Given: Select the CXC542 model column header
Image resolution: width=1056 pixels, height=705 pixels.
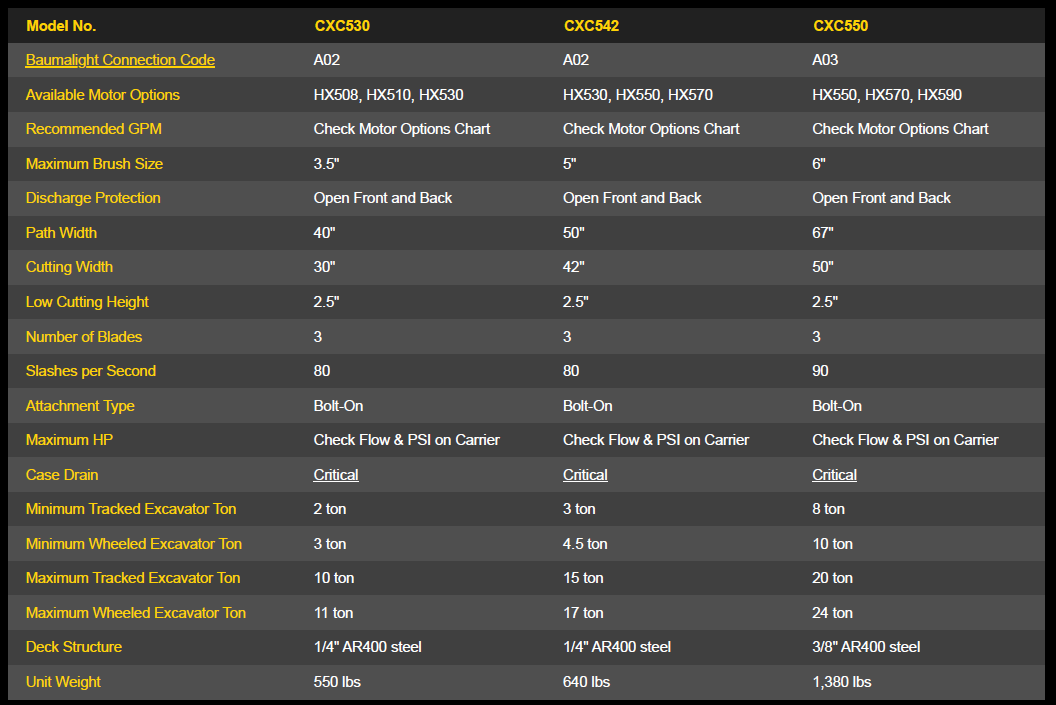Looking at the screenshot, I should (x=591, y=26).
